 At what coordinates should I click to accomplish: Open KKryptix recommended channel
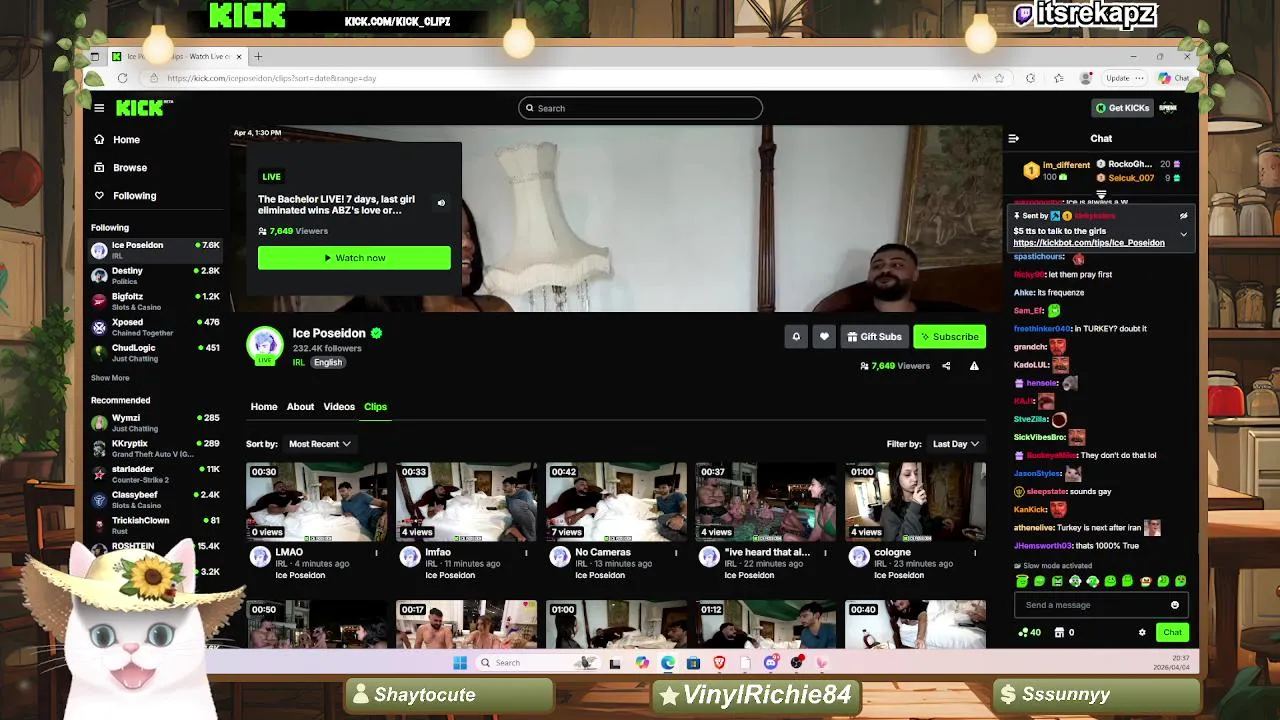(155, 449)
